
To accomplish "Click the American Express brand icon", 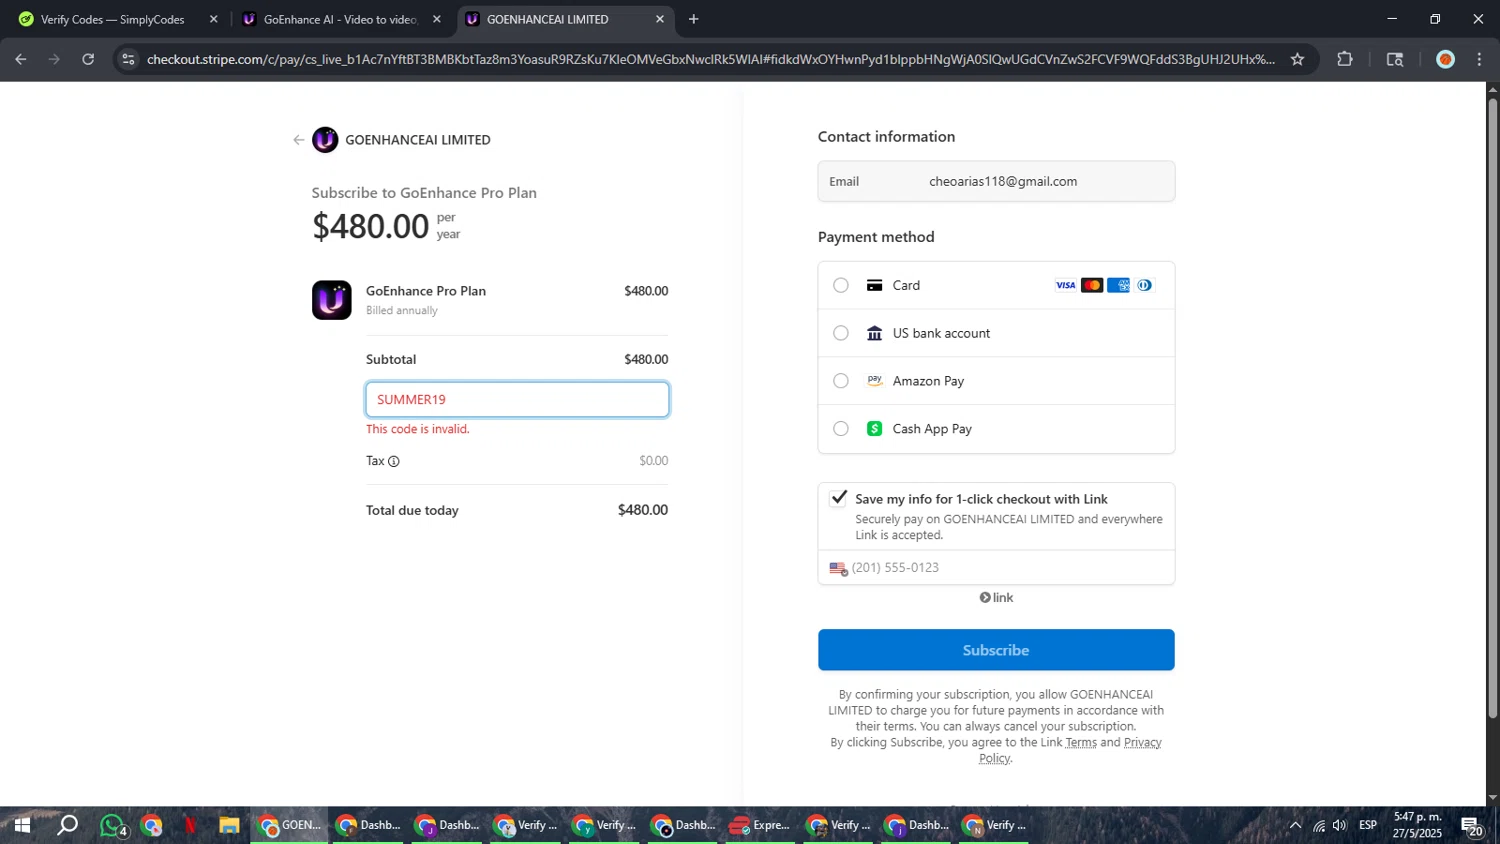I will (1118, 285).
